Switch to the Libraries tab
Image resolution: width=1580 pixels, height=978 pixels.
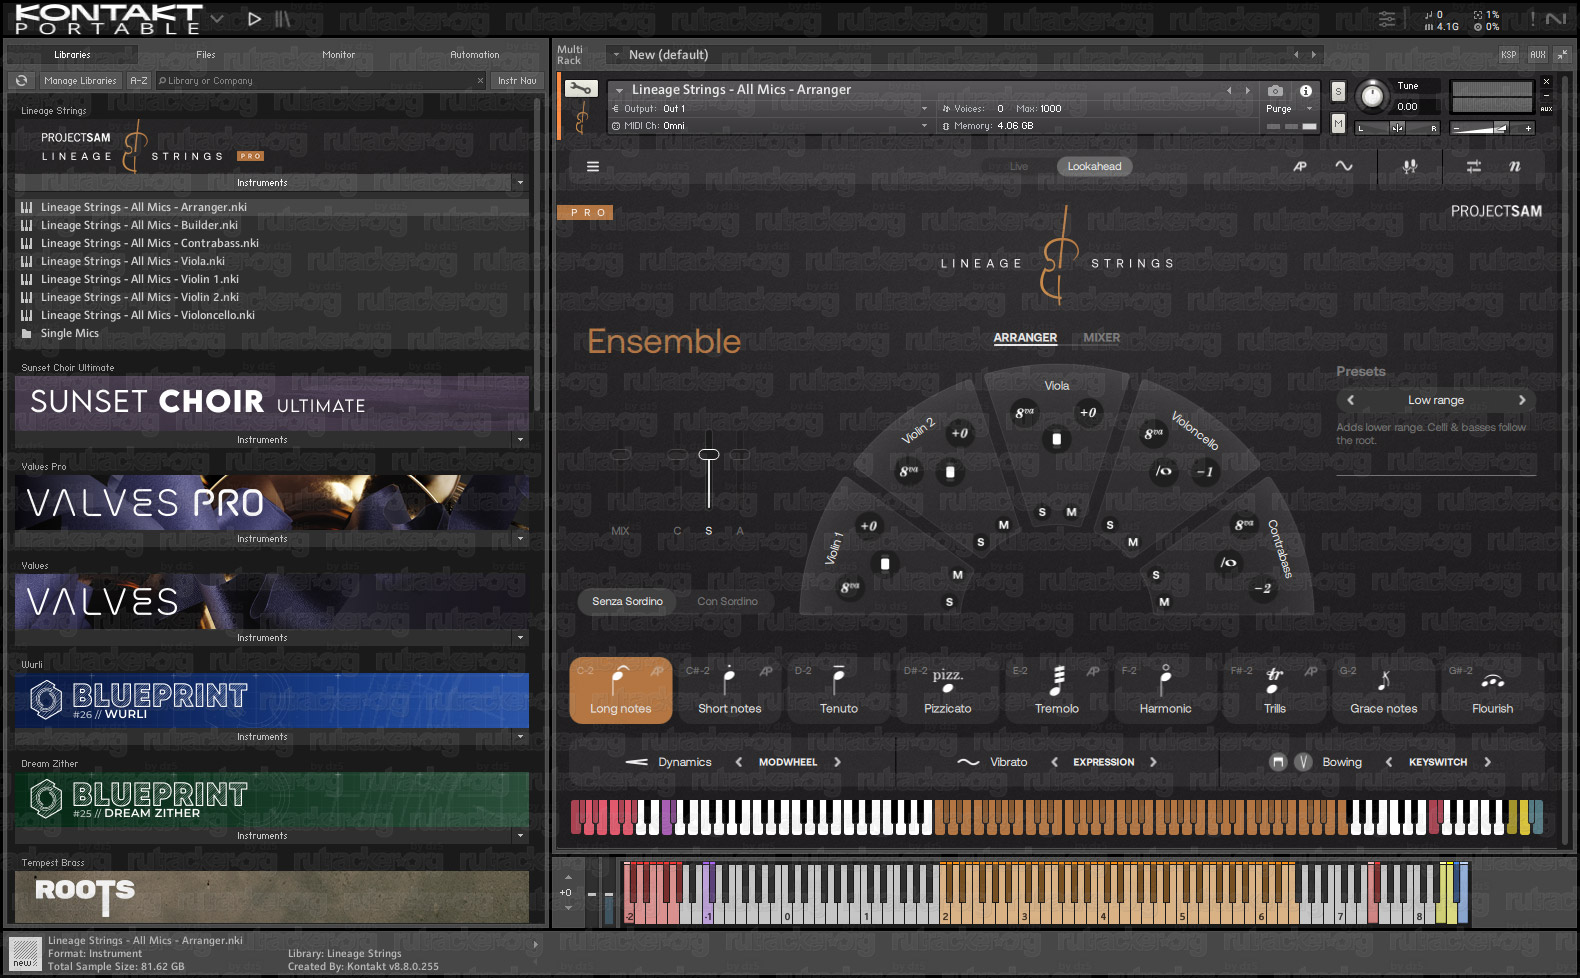72,55
